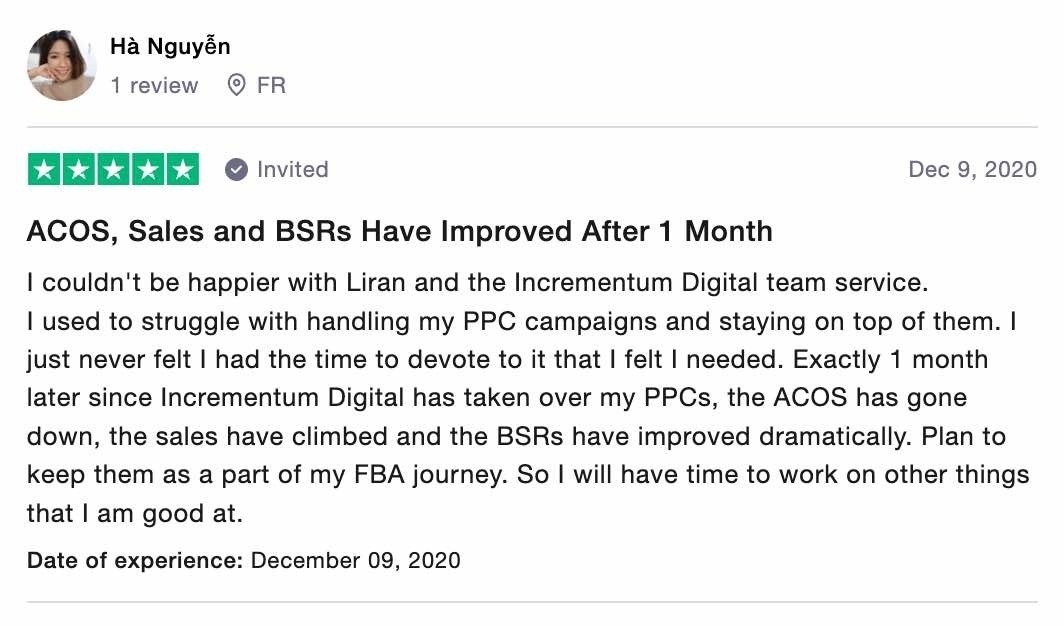1064x626 pixels.
Task: Click the name 'Liran' in the review text
Action: click(376, 282)
